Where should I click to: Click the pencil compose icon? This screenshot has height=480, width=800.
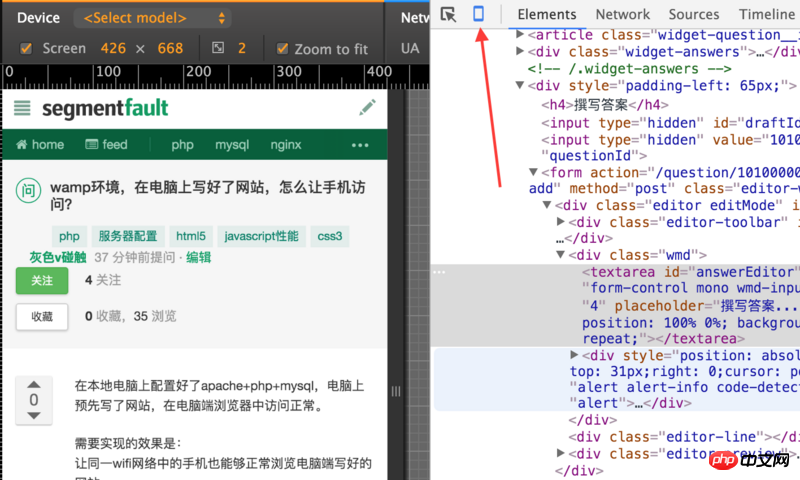[368, 107]
